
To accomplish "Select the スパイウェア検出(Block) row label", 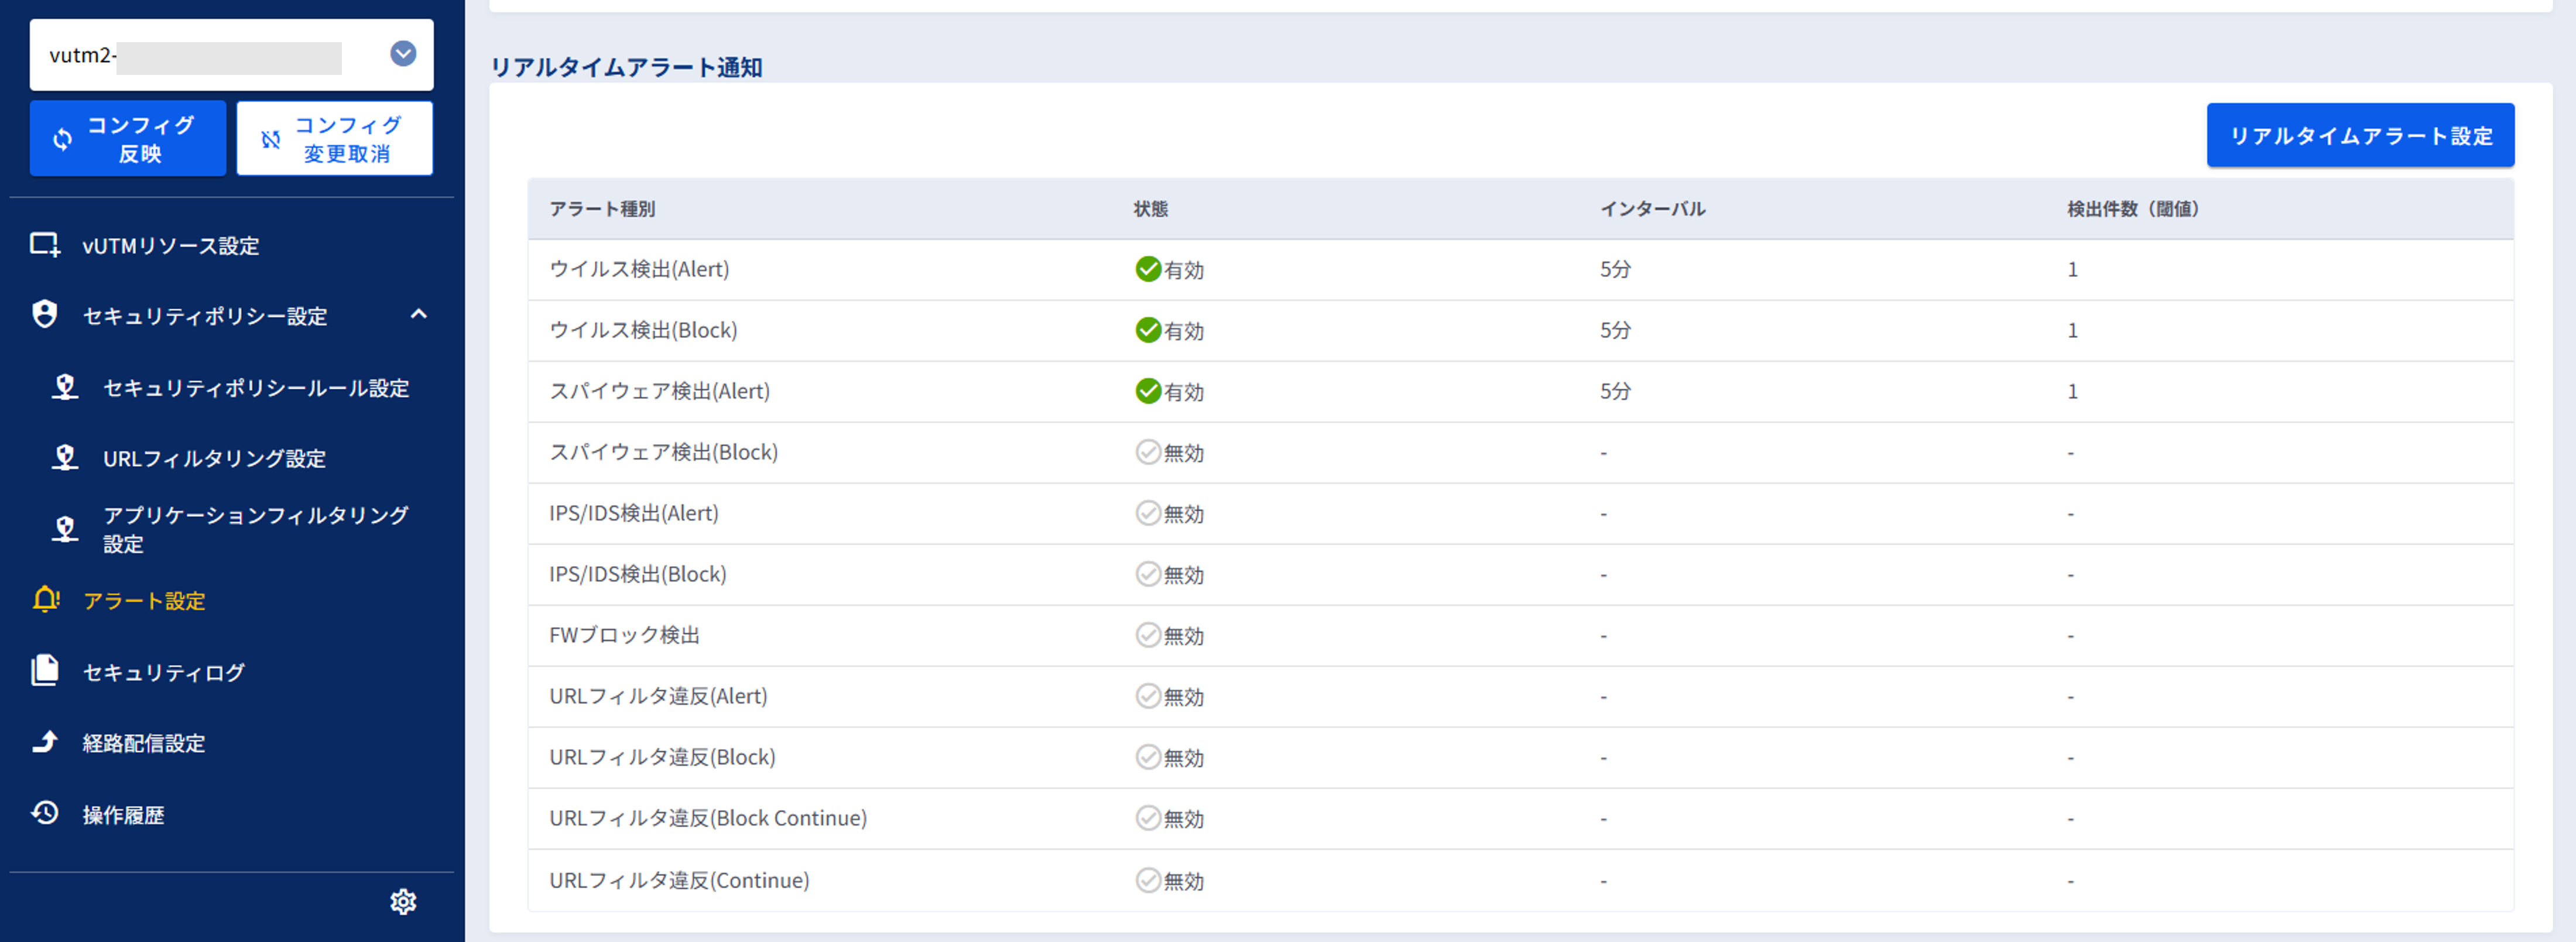I will tap(663, 452).
